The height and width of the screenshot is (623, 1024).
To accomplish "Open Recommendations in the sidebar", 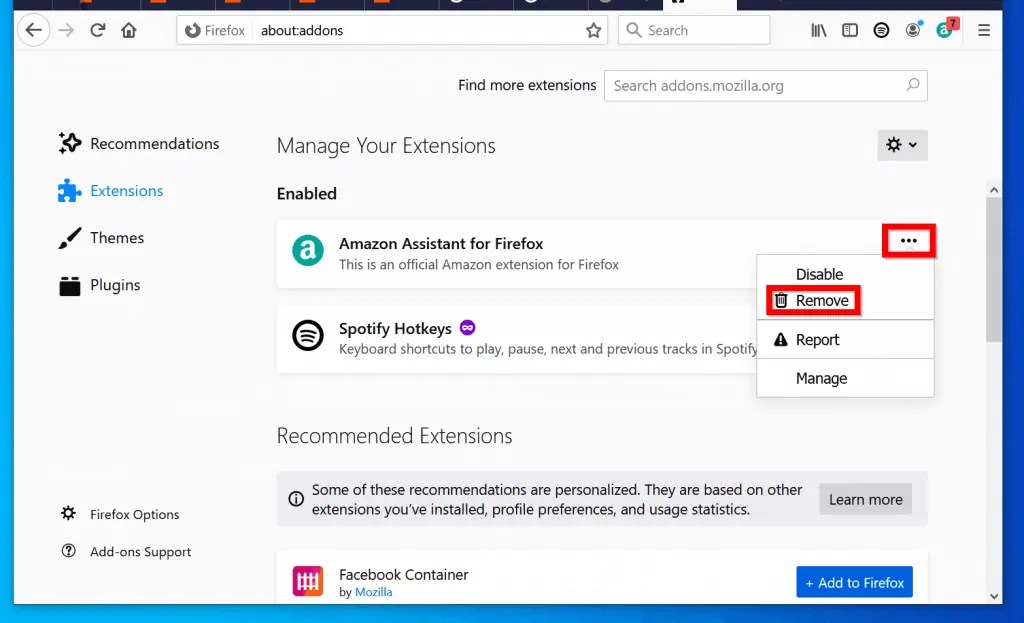I will click(155, 143).
